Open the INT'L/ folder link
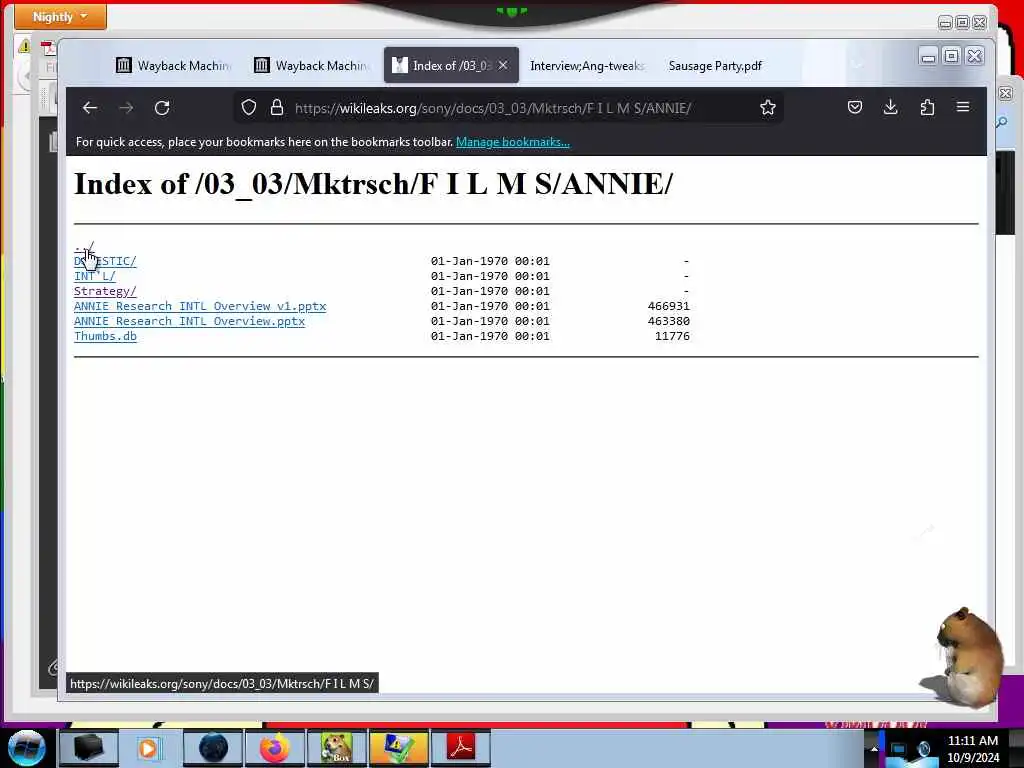The height and width of the screenshot is (768, 1024). 95,276
